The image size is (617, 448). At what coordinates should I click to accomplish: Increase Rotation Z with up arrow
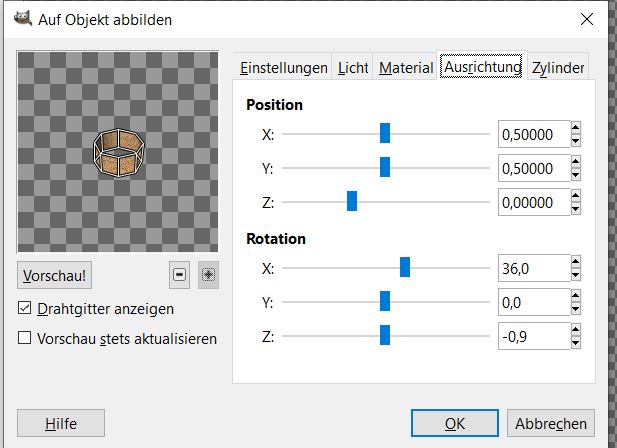(576, 330)
